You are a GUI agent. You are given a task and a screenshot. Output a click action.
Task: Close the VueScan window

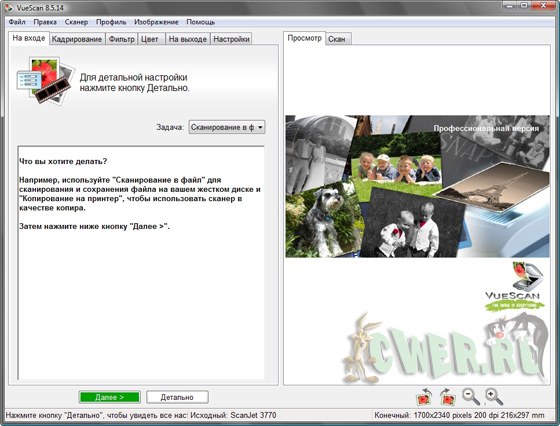(x=544, y=6)
